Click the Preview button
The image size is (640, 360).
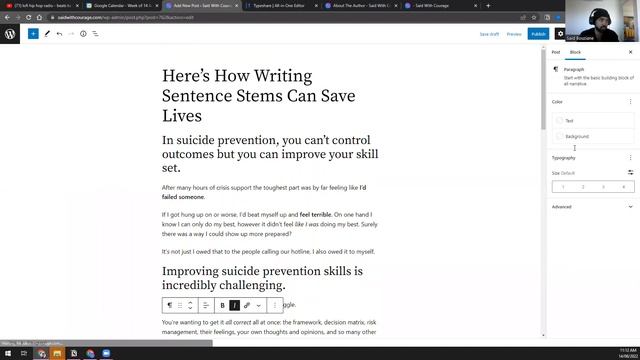[x=514, y=34]
